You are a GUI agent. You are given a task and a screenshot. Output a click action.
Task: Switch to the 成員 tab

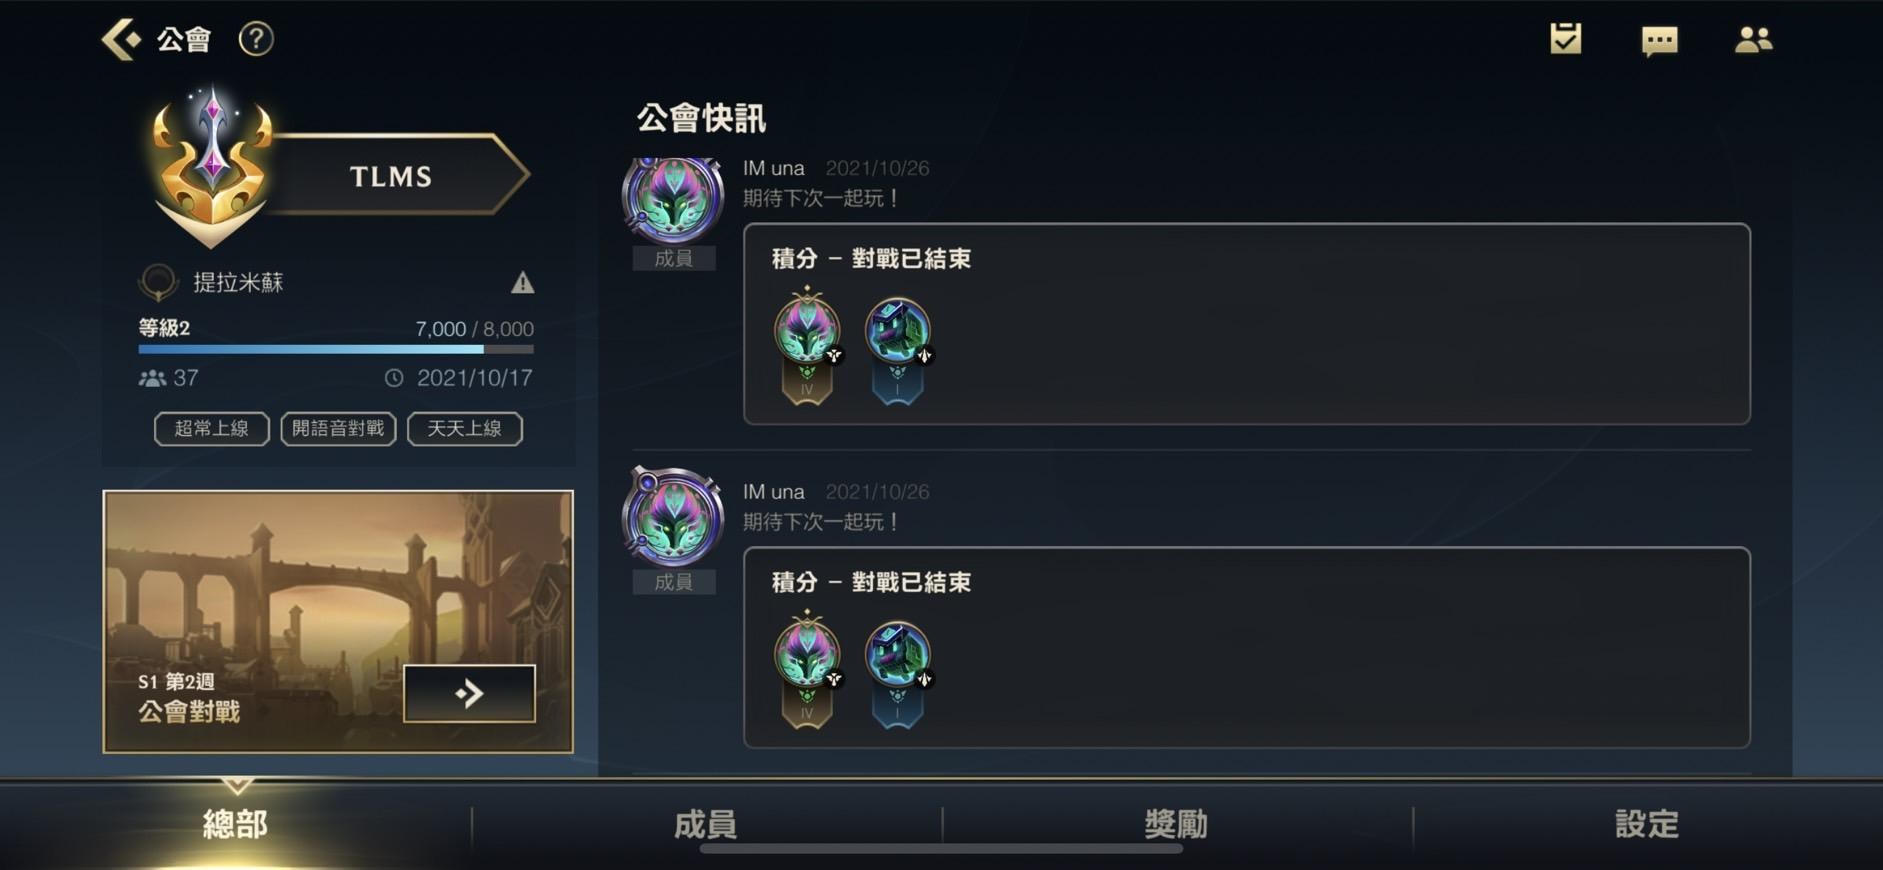click(706, 824)
